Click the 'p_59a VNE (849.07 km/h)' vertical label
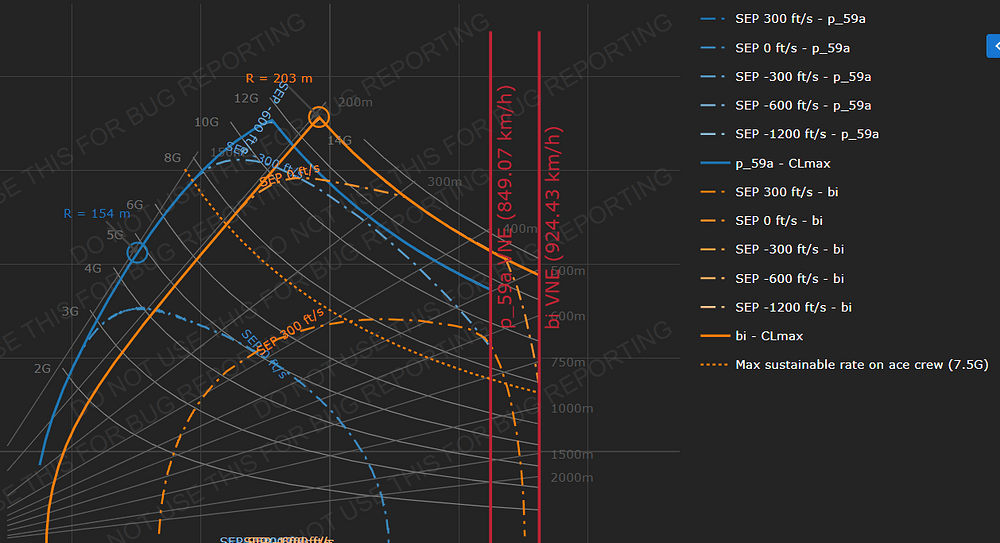The width and height of the screenshot is (1000, 543). [505, 207]
